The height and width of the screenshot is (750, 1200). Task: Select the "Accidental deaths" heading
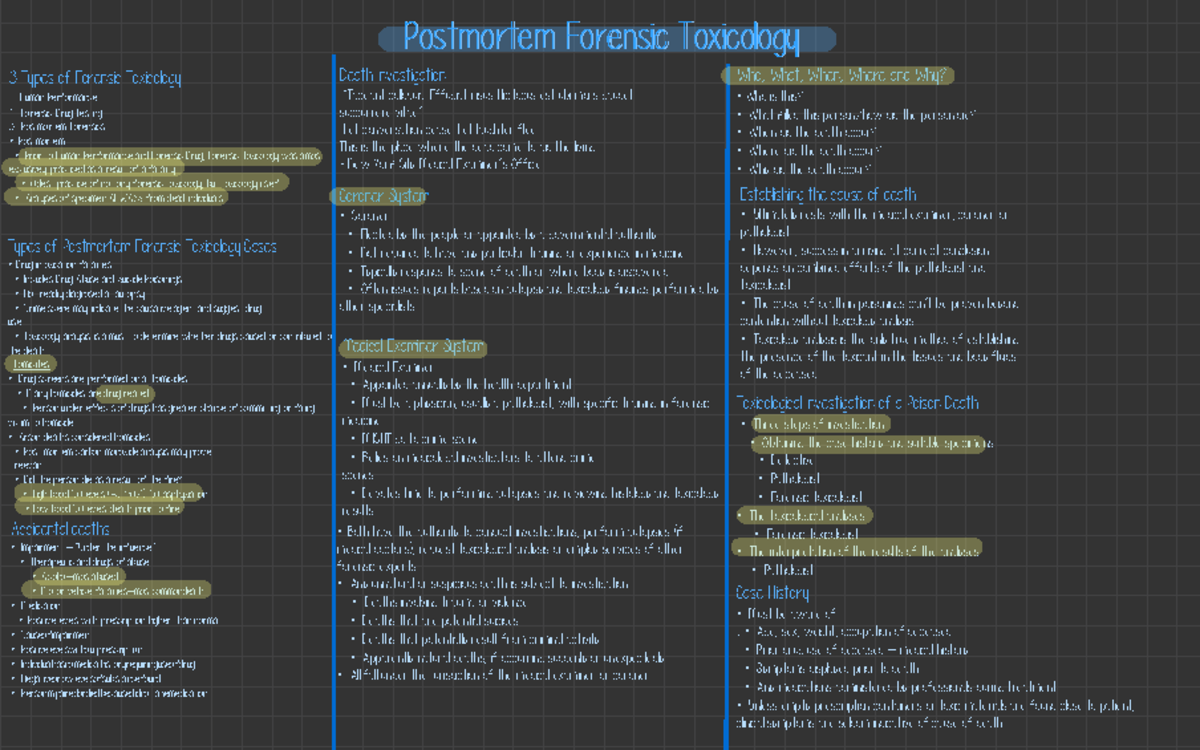[x=61, y=528]
